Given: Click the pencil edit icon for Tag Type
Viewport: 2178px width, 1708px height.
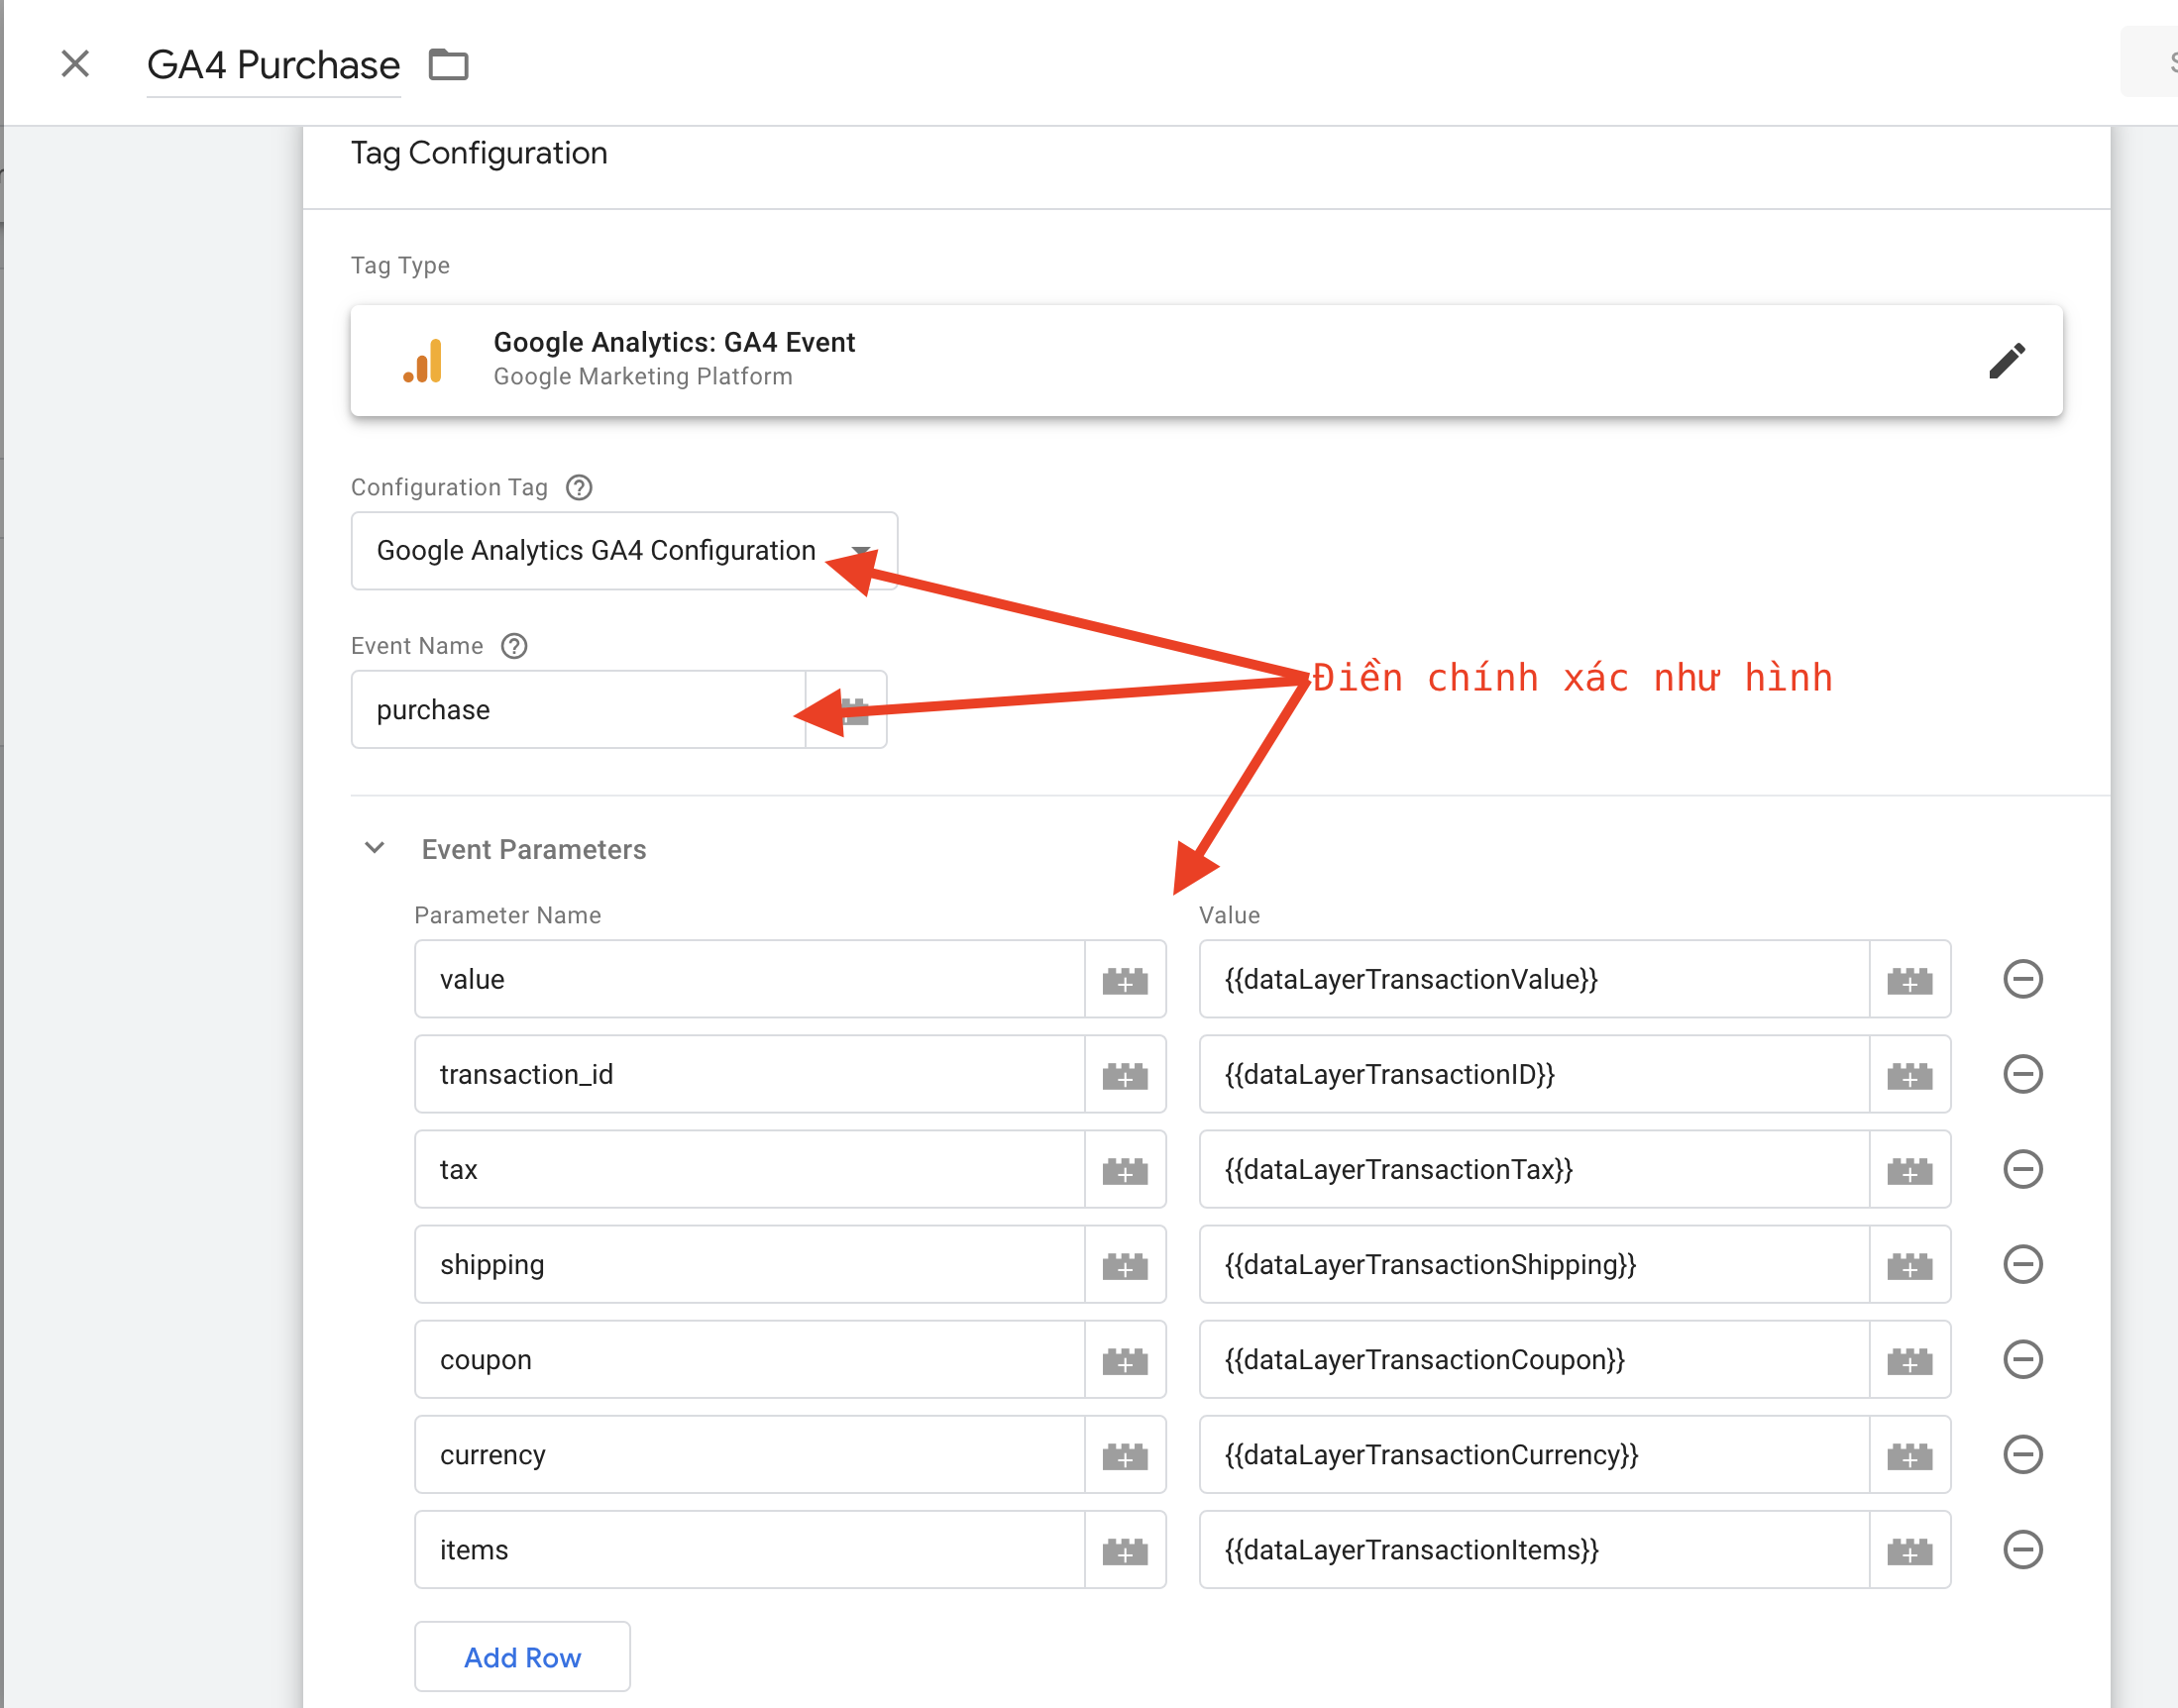Looking at the screenshot, I should click(2006, 361).
